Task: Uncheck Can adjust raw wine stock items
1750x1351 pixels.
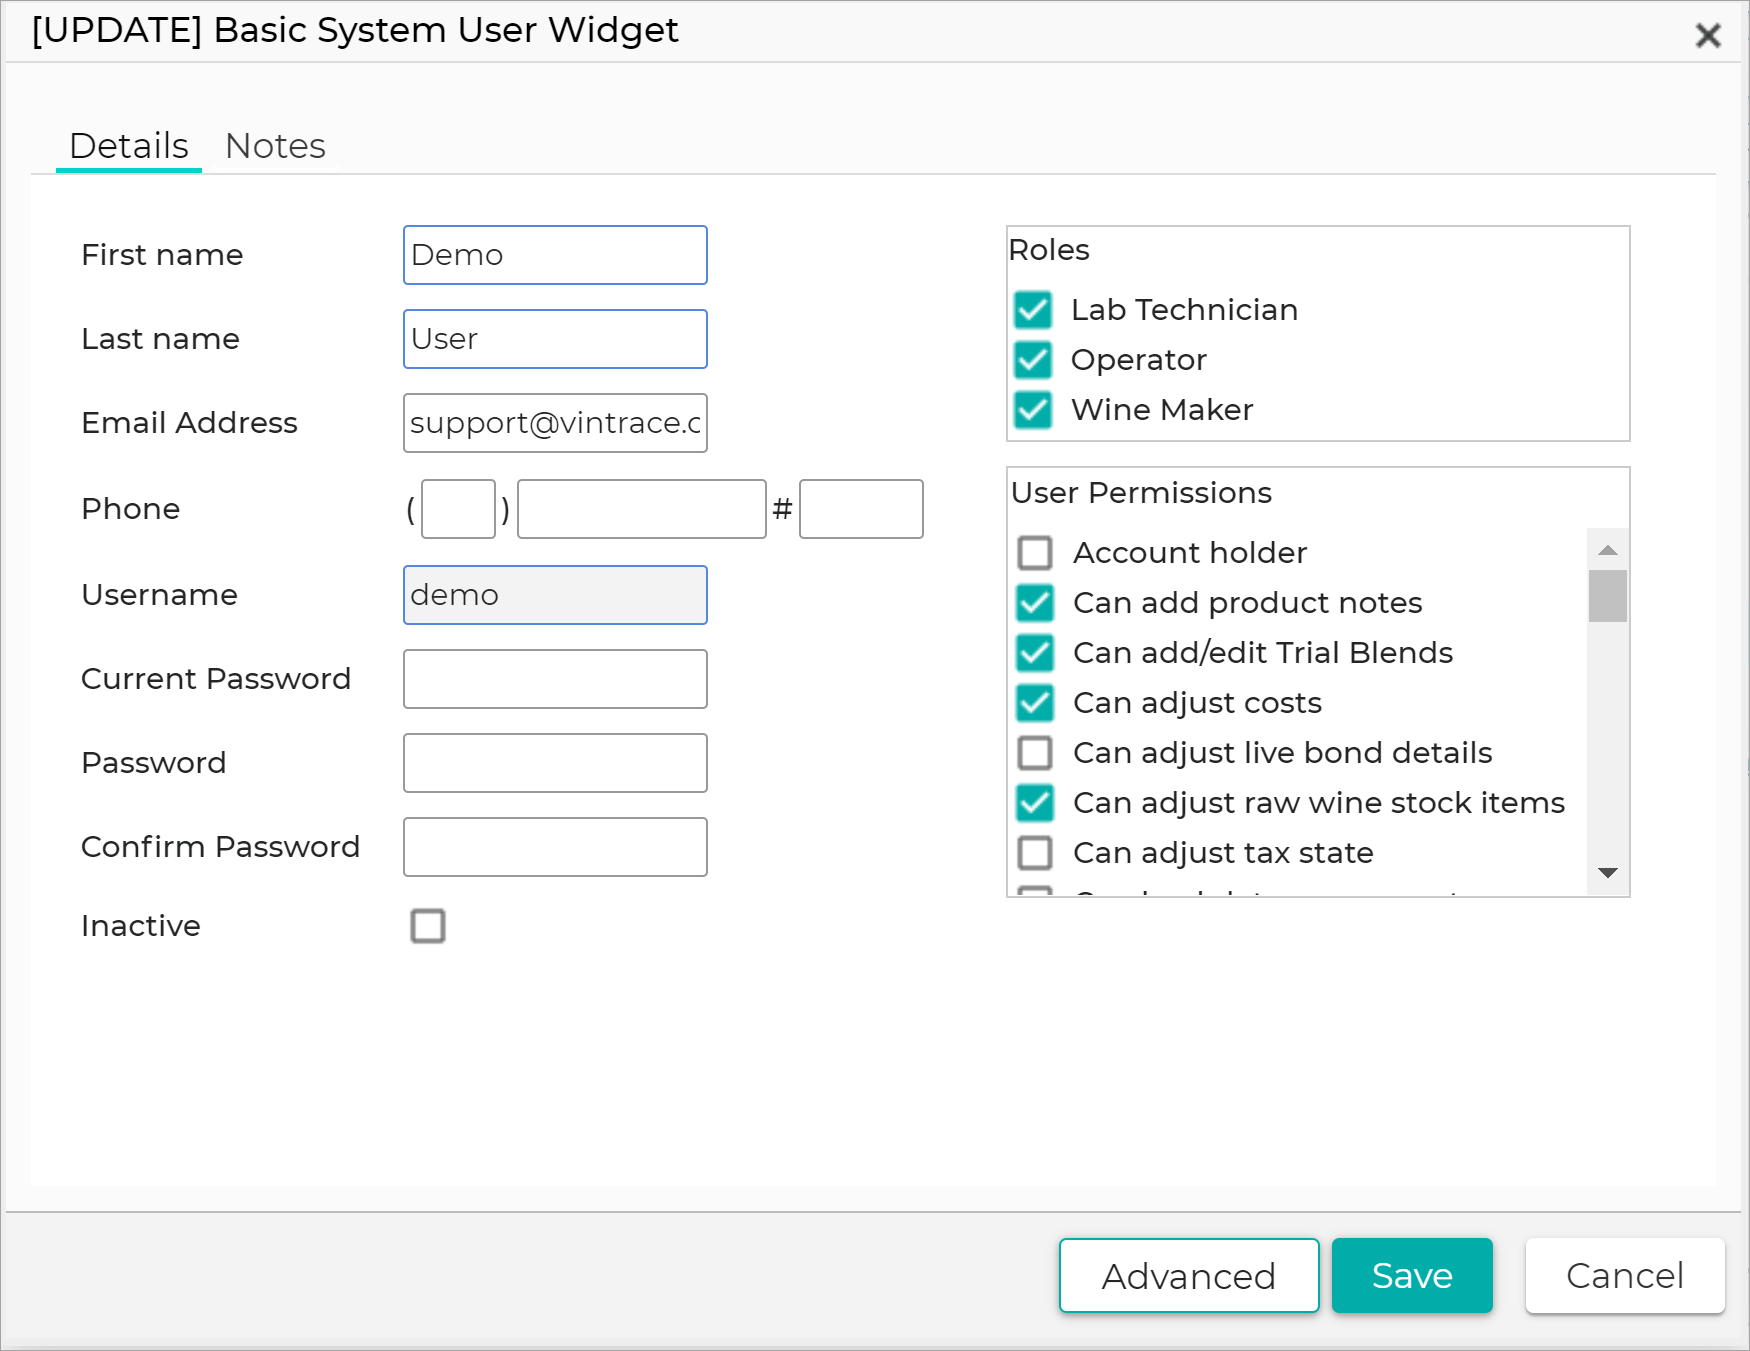Action: 1035,803
